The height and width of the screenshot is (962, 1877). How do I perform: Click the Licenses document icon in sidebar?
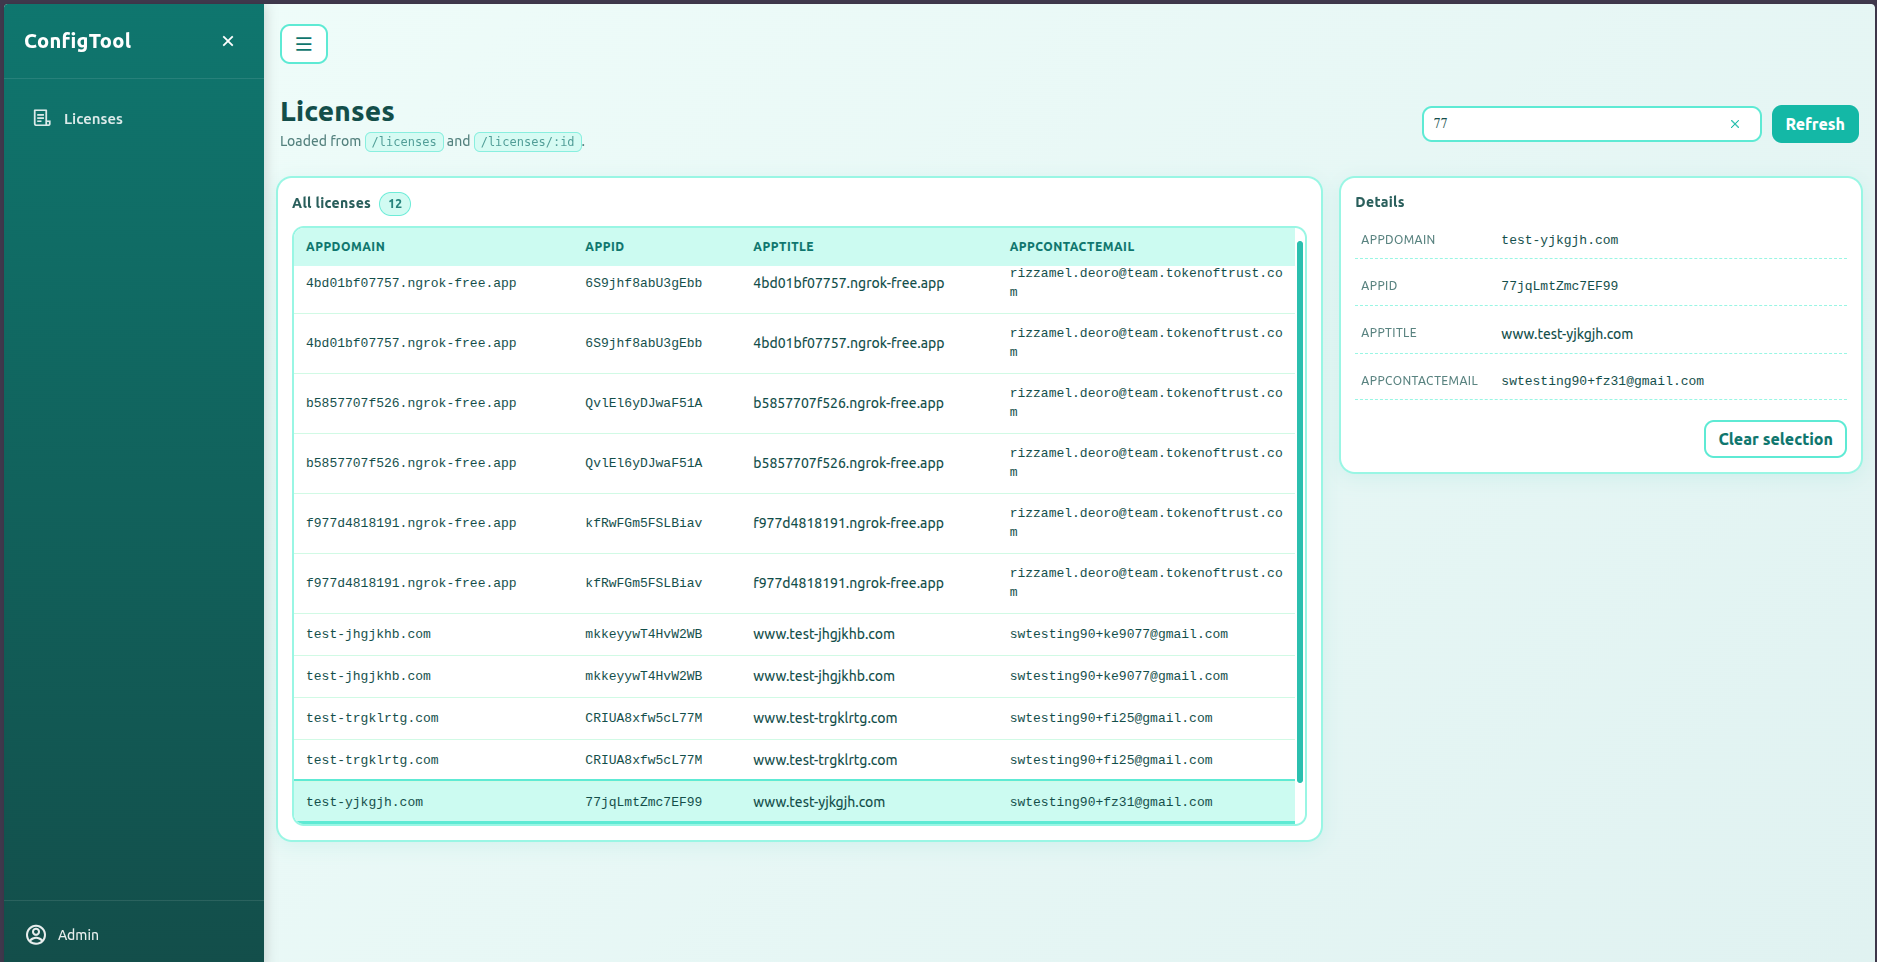42,118
